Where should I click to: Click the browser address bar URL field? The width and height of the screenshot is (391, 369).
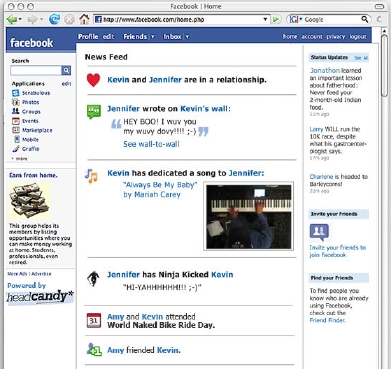click(x=182, y=20)
